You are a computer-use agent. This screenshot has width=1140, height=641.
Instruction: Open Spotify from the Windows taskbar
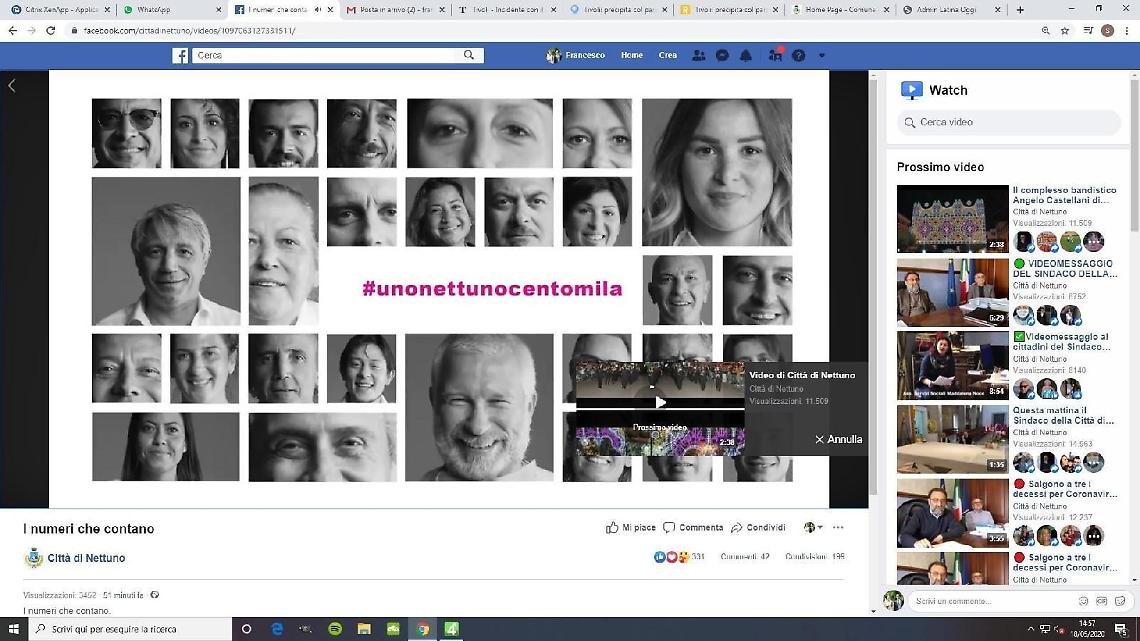[335, 629]
